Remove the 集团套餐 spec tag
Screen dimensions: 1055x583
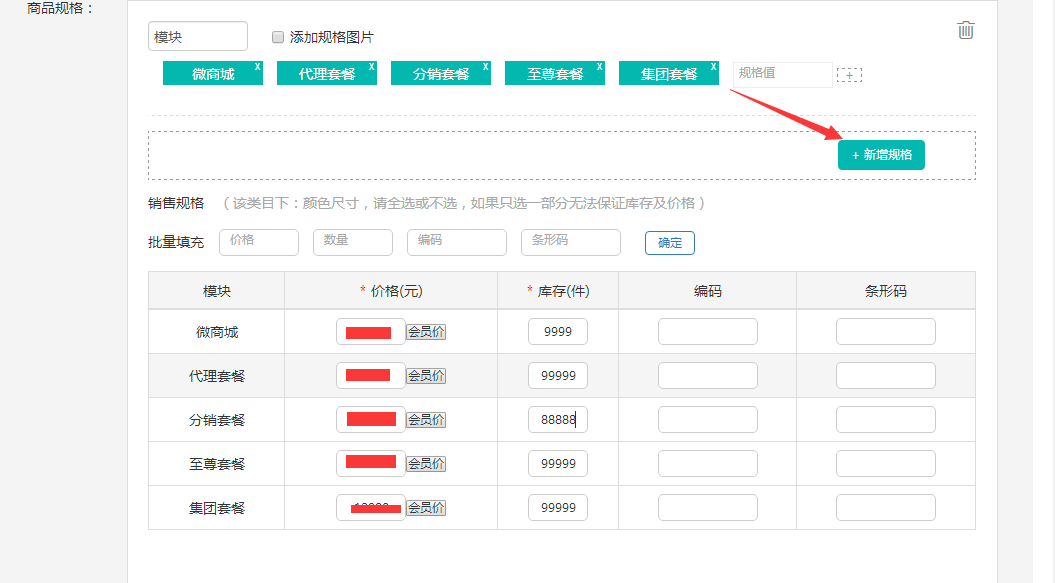click(713, 67)
